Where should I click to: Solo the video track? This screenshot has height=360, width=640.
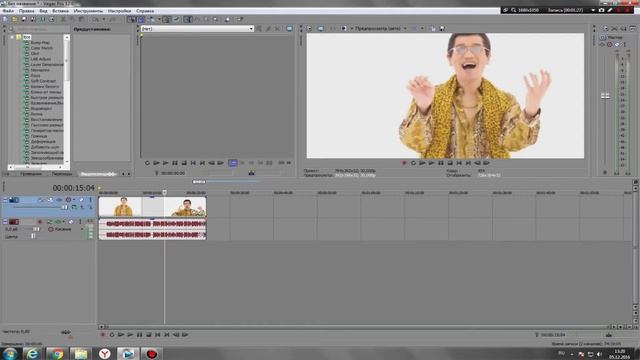click(90, 200)
